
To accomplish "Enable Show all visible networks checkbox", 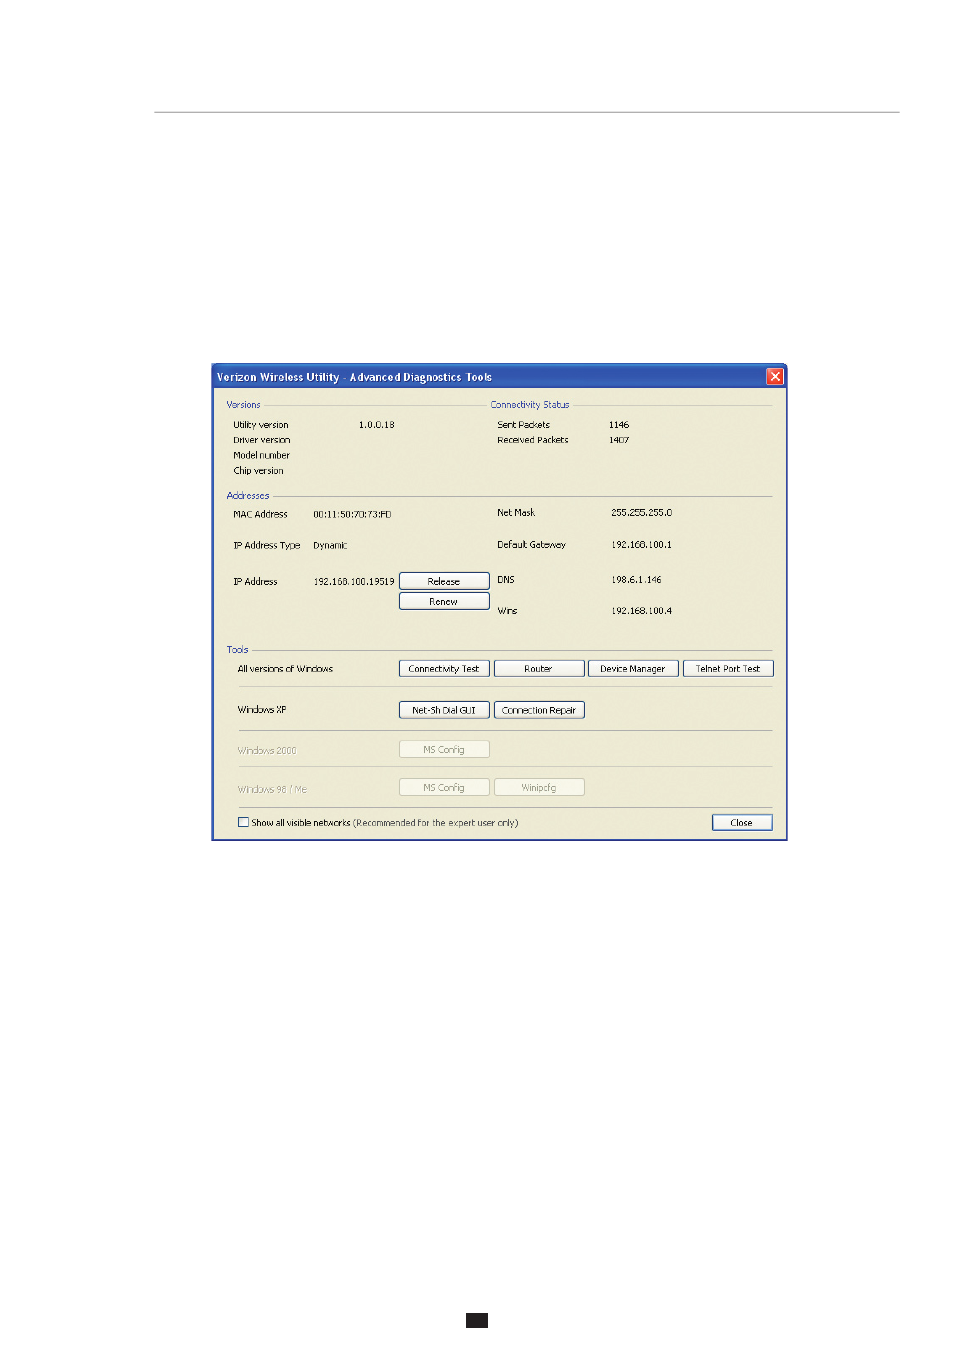I will point(243,822).
